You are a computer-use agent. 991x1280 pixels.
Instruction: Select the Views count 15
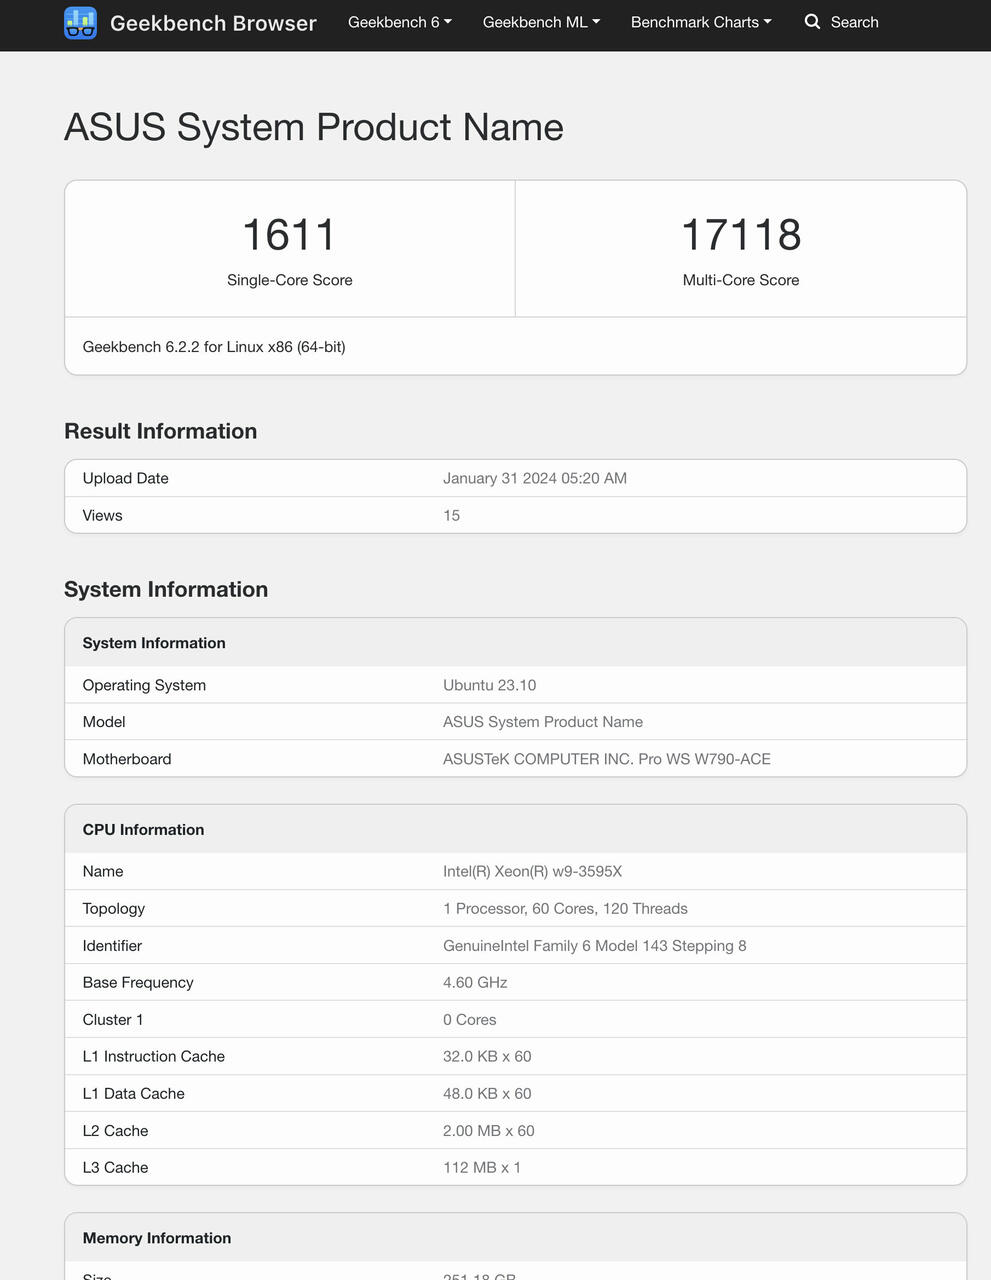tap(452, 515)
